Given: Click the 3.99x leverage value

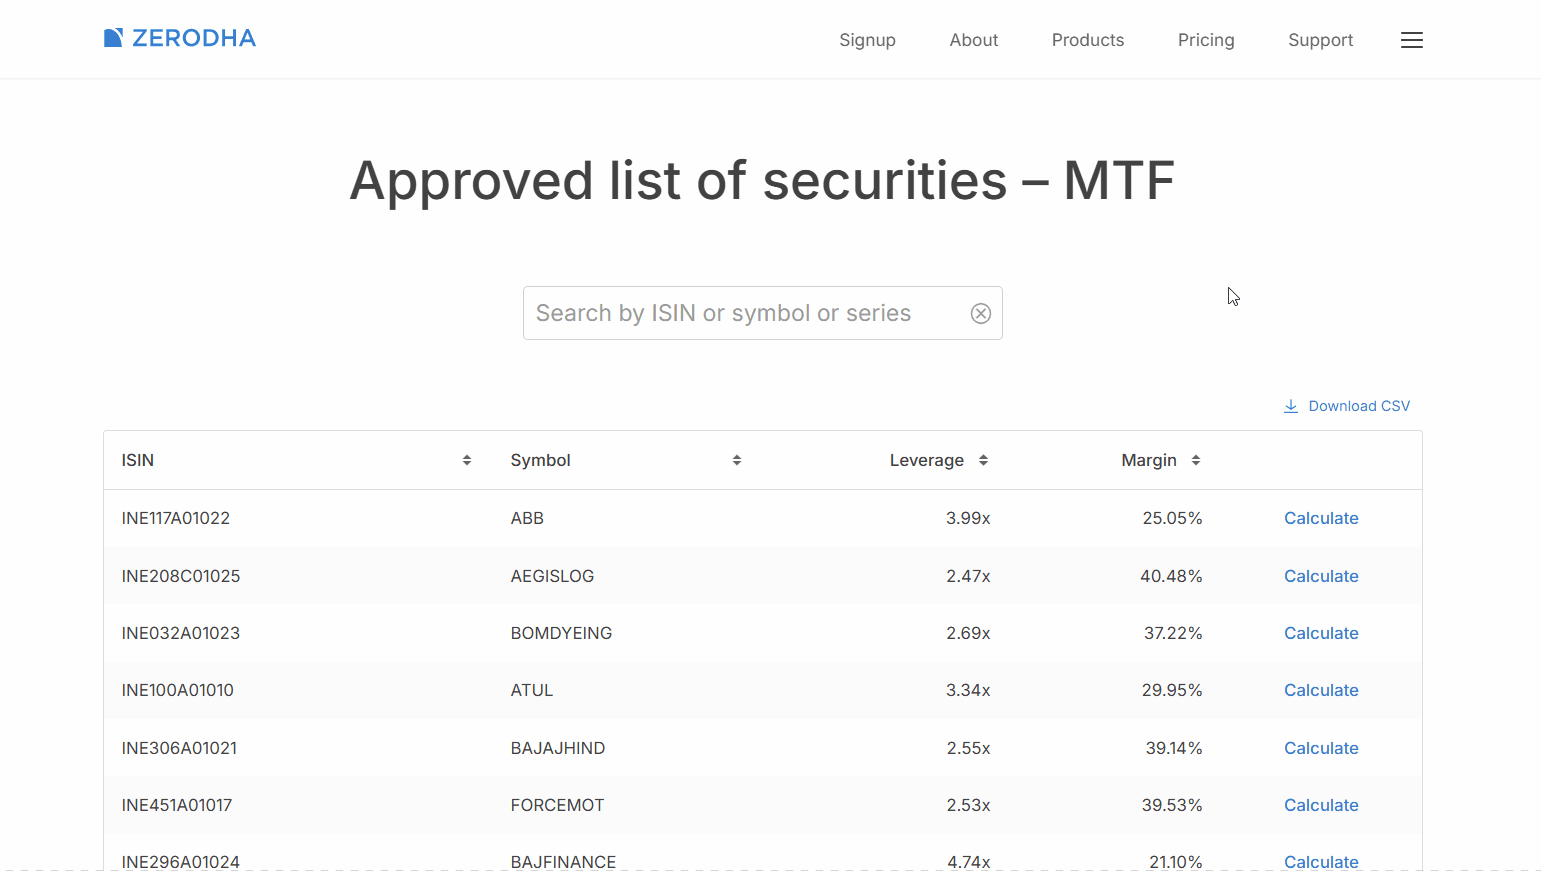Looking at the screenshot, I should pos(968,518).
